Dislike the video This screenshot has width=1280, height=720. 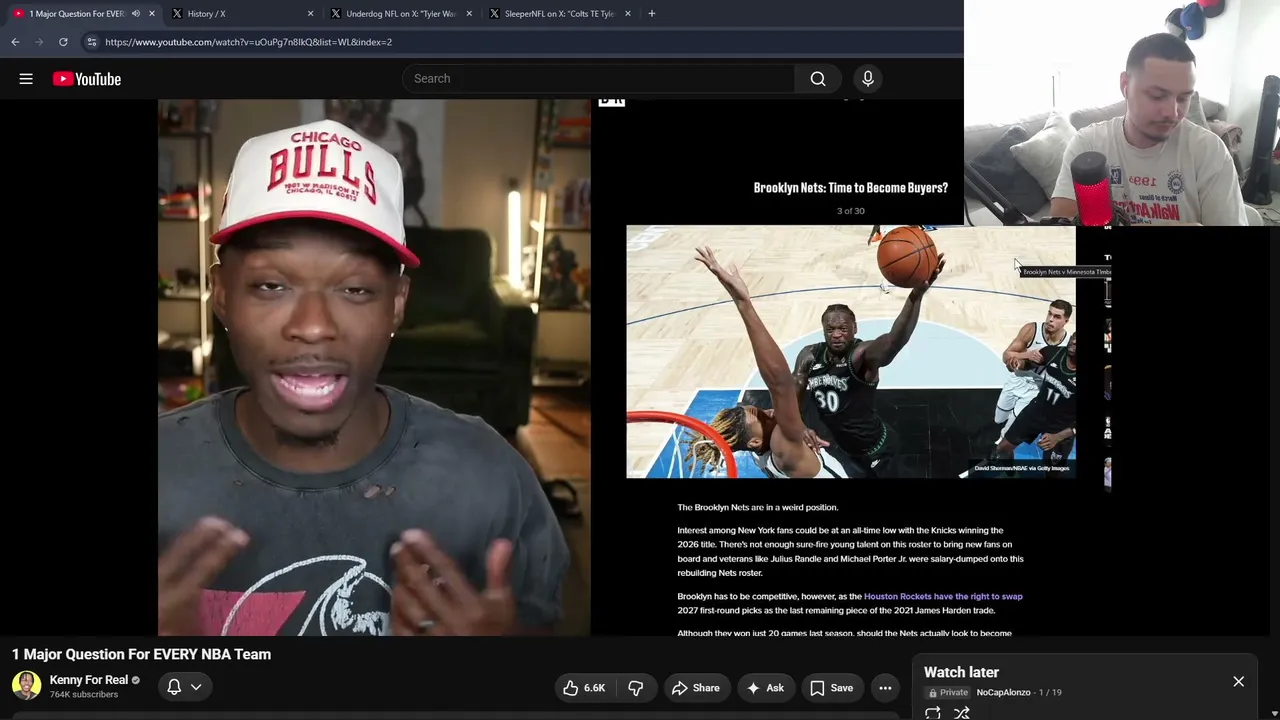636,688
